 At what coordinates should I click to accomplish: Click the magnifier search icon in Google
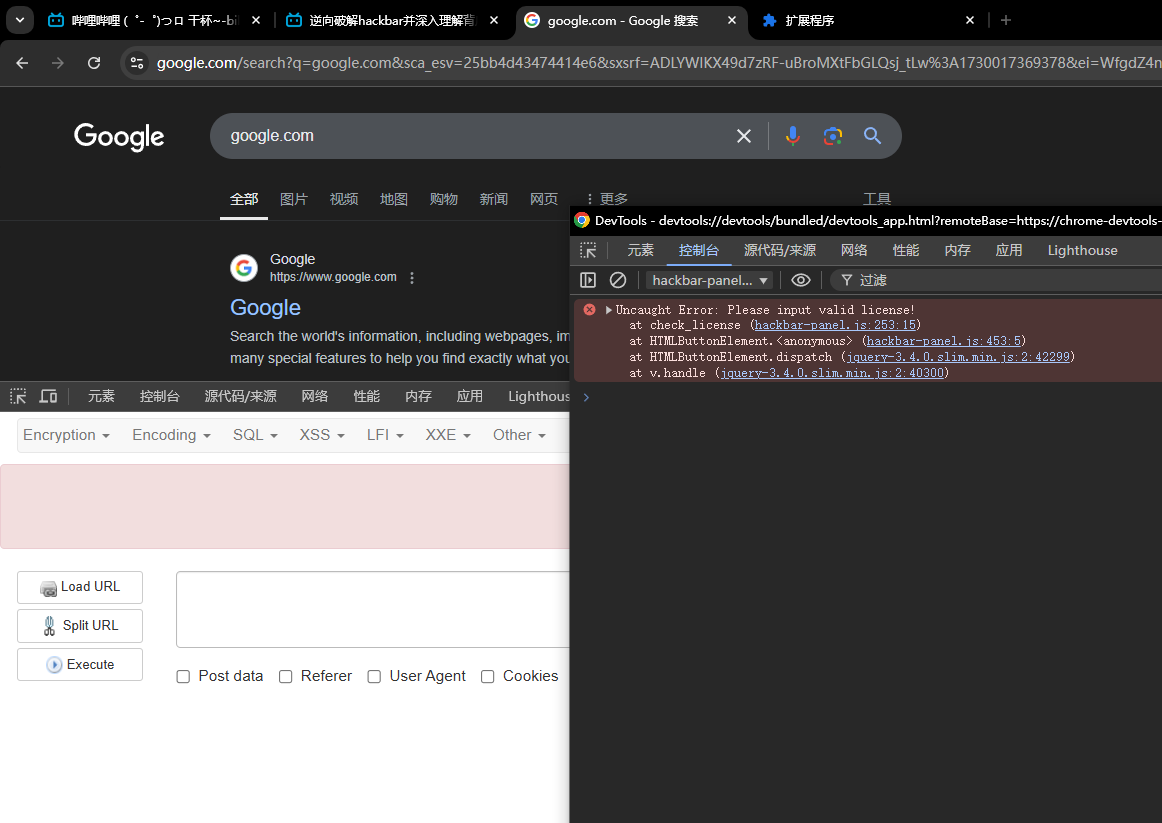click(873, 136)
